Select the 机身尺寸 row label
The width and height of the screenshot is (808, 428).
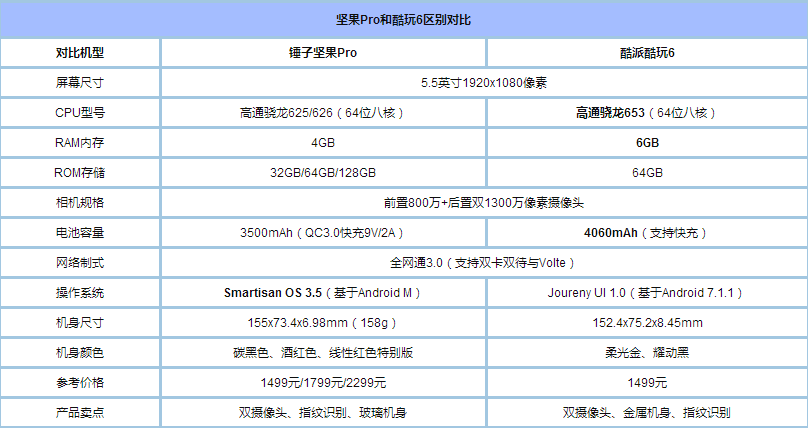point(80,322)
